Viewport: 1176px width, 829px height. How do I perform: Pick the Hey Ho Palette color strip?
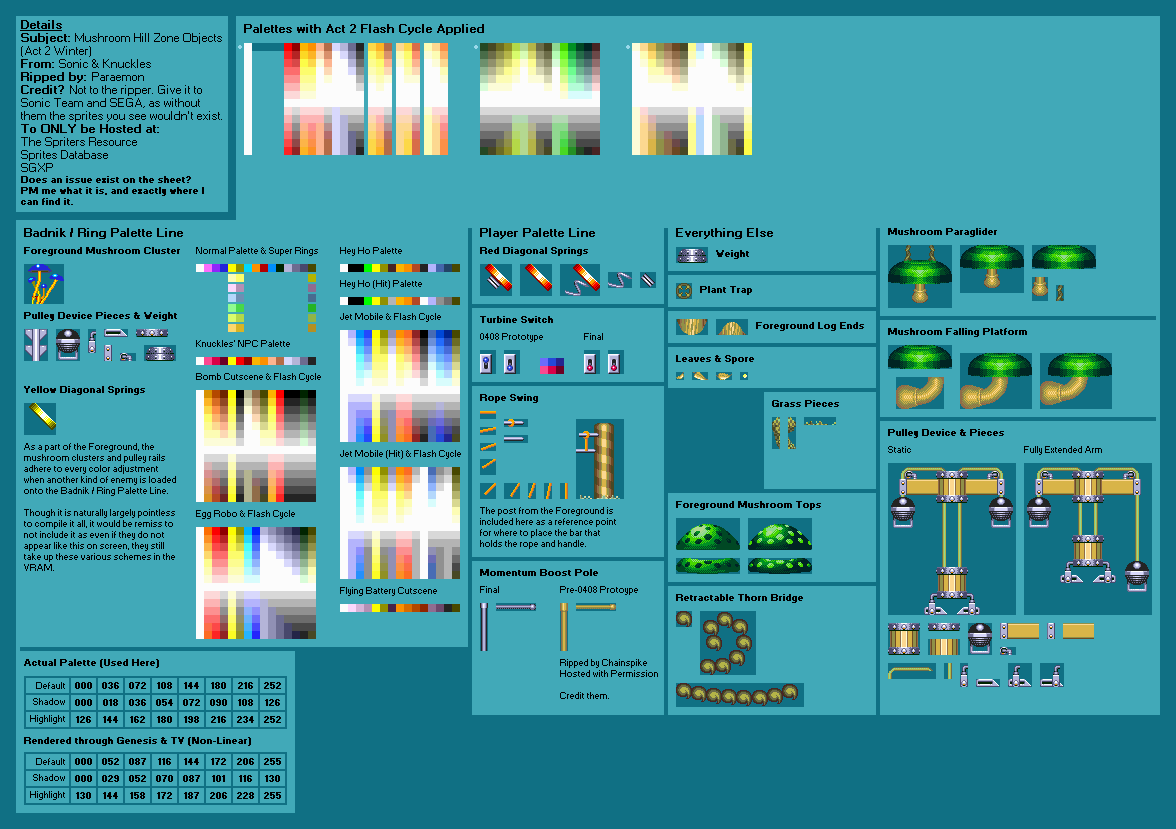tap(400, 268)
